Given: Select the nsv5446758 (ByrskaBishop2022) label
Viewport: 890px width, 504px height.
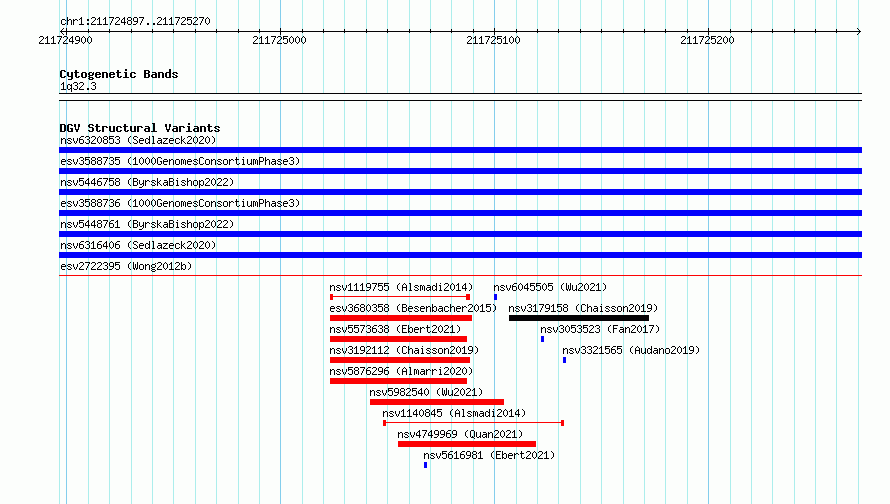Looking at the screenshot, I should click(x=147, y=182).
